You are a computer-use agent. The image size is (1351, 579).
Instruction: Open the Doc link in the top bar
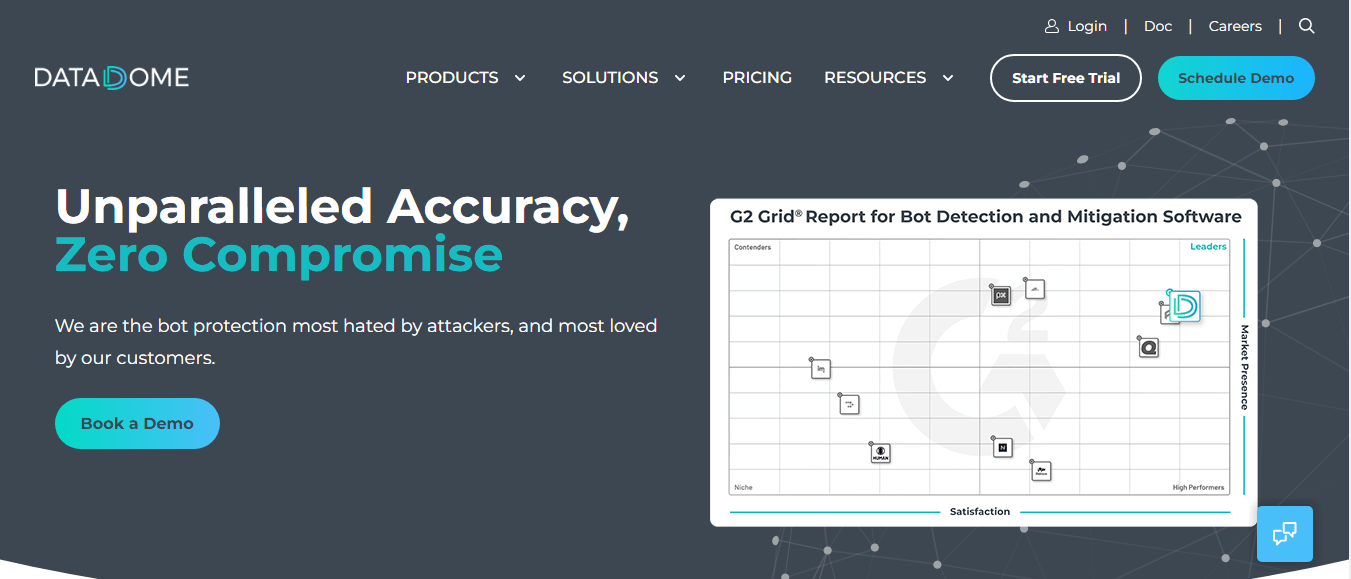coord(1158,26)
